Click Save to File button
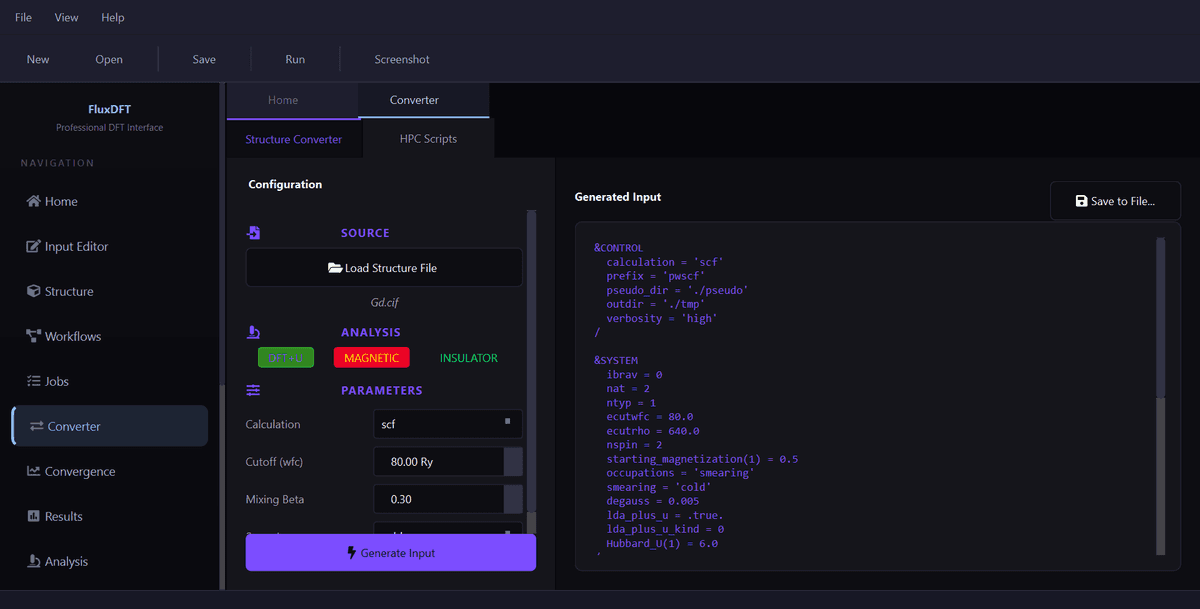The image size is (1200, 609). point(1115,201)
